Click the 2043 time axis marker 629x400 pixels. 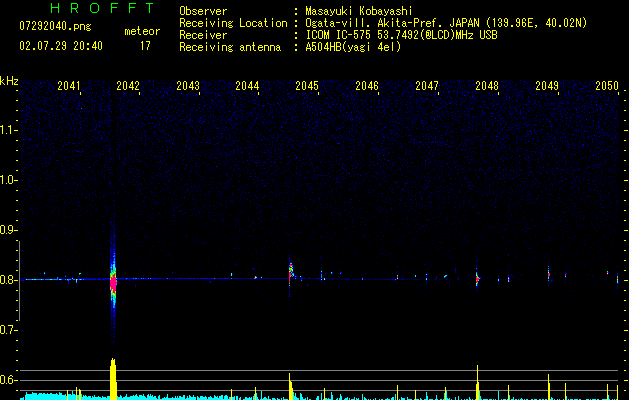(x=188, y=86)
